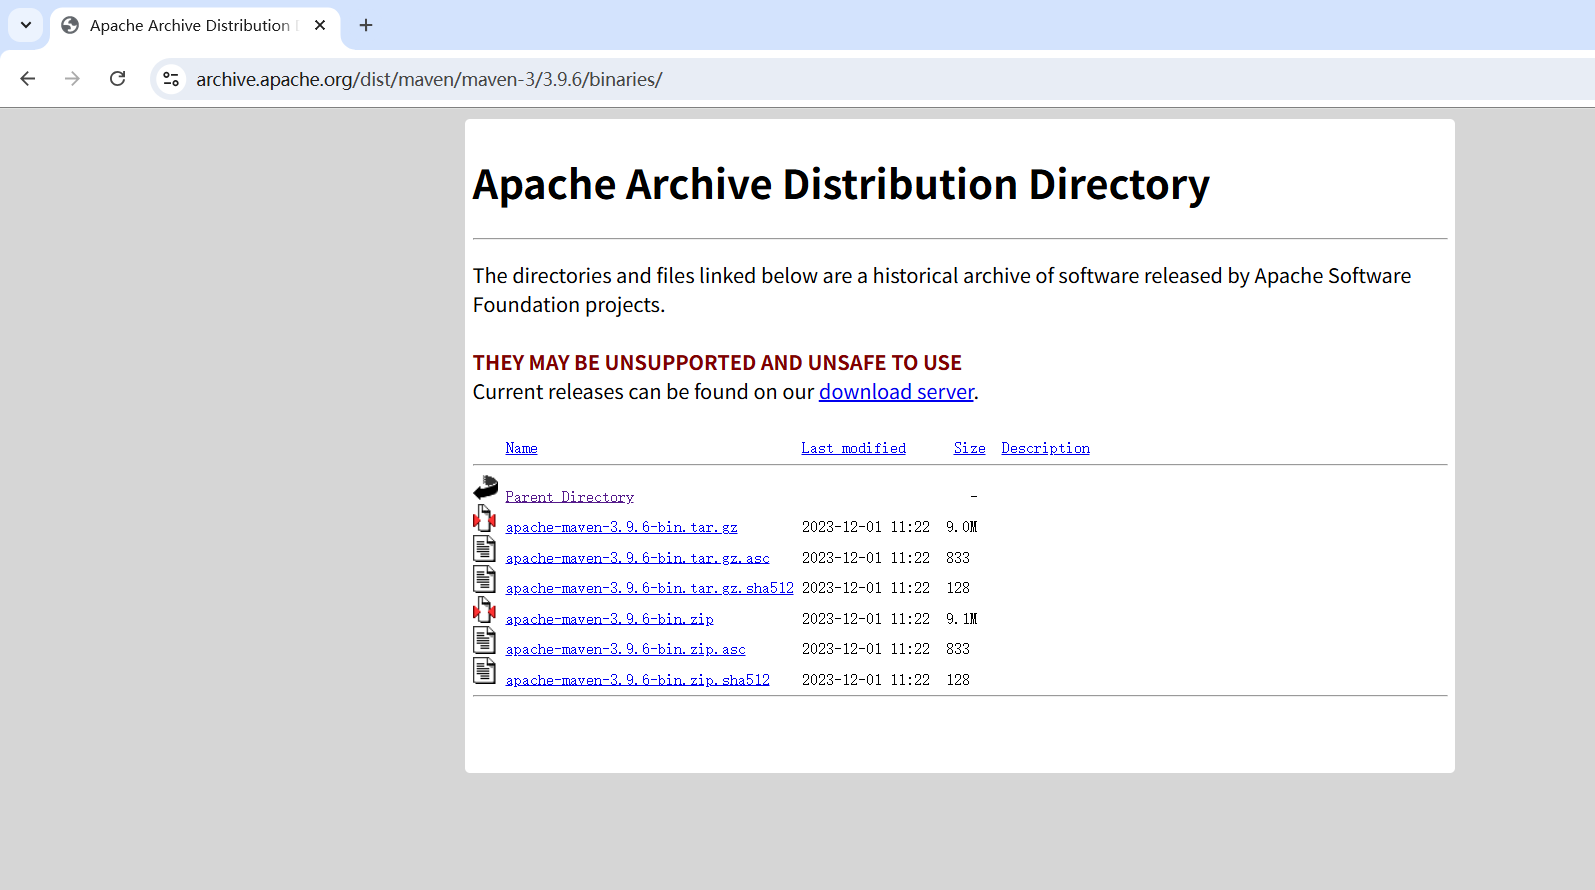
Task: Click the document icon beside bin.zip.sha512
Action: pyautogui.click(x=485, y=671)
